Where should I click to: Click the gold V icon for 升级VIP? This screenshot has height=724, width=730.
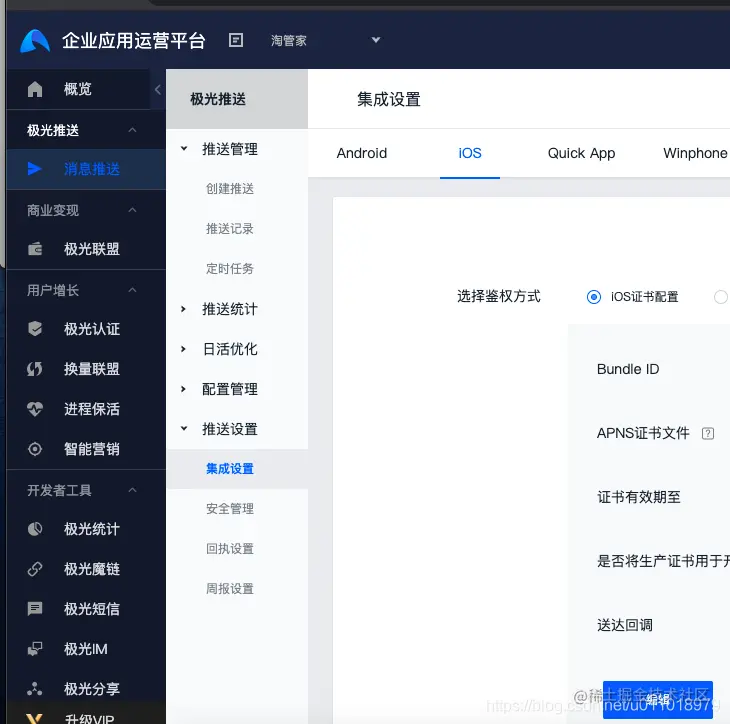coord(35,718)
